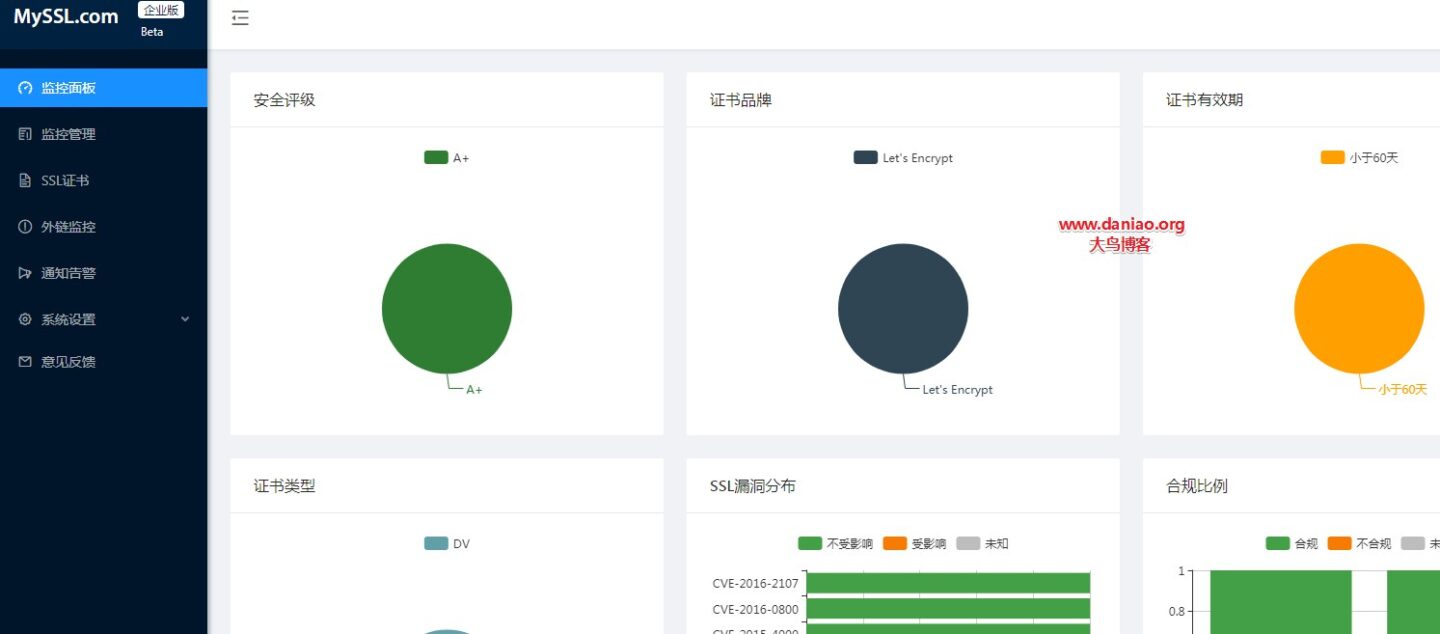Toggle the A+ legend swatch in 安全评级
The width and height of the screenshot is (1440, 634).
pyautogui.click(x=436, y=157)
